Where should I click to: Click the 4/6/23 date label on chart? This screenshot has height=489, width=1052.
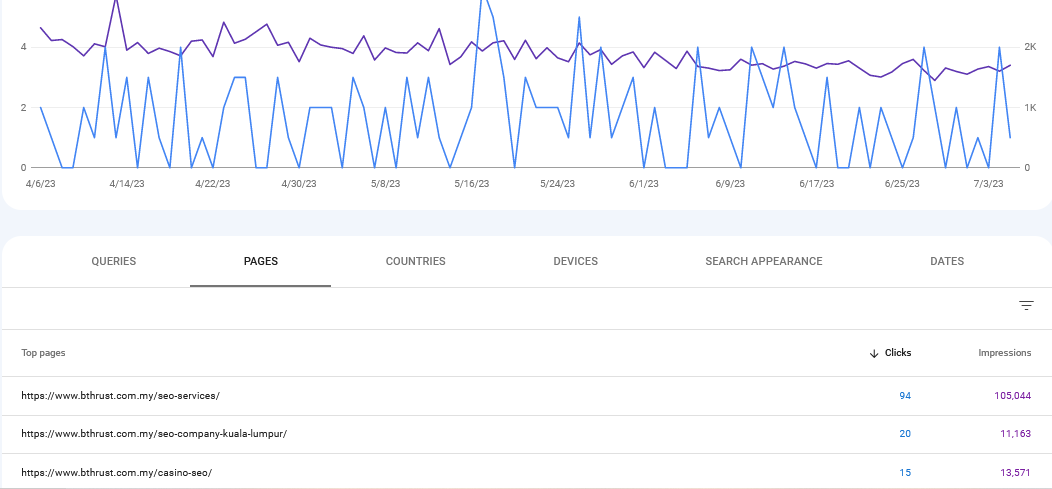coord(40,184)
